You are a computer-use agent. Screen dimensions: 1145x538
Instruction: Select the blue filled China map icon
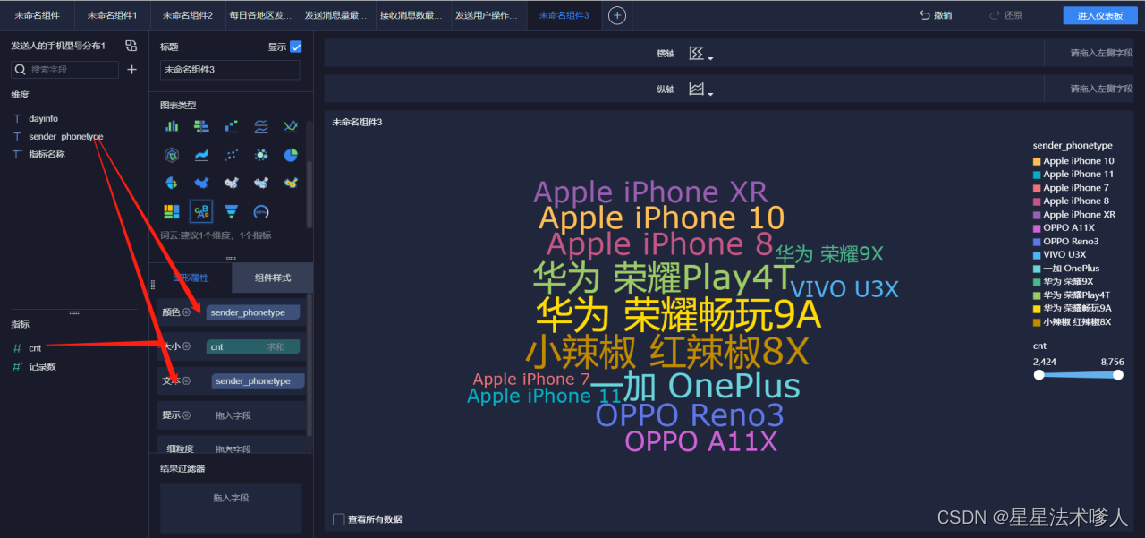202,182
